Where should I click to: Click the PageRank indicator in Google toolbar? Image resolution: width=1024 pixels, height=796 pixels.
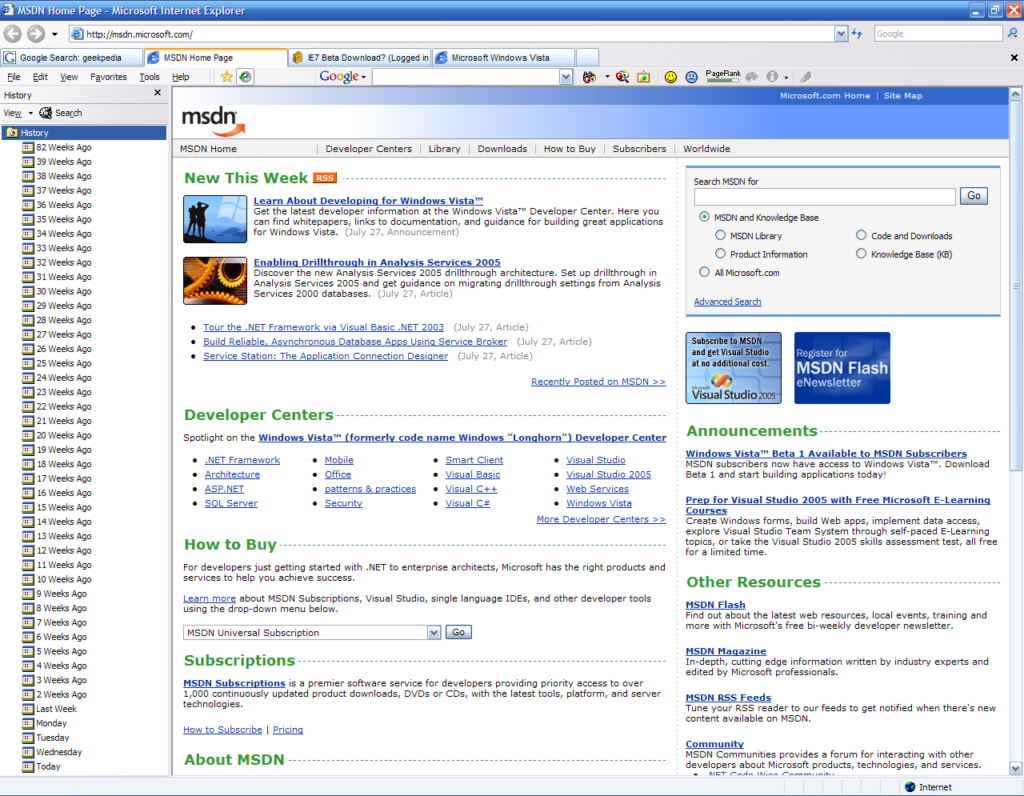[x=723, y=76]
